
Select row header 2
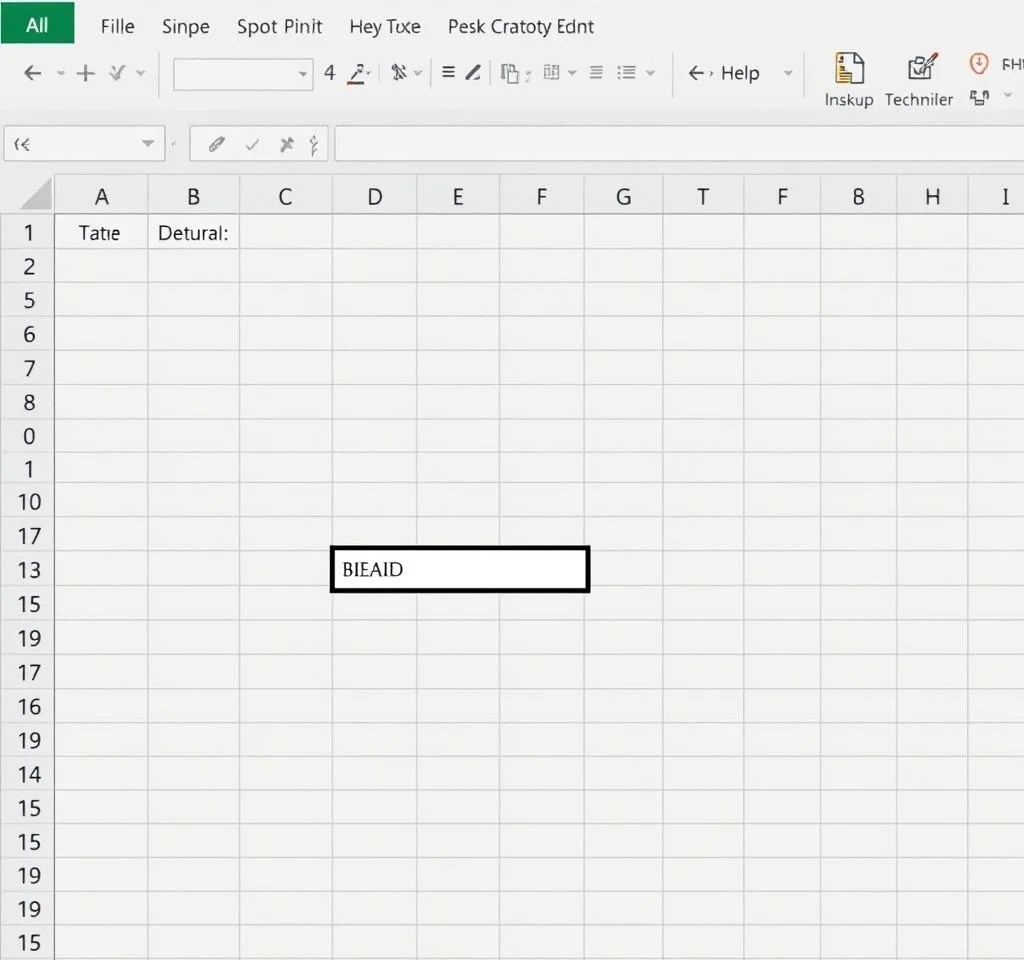28,266
